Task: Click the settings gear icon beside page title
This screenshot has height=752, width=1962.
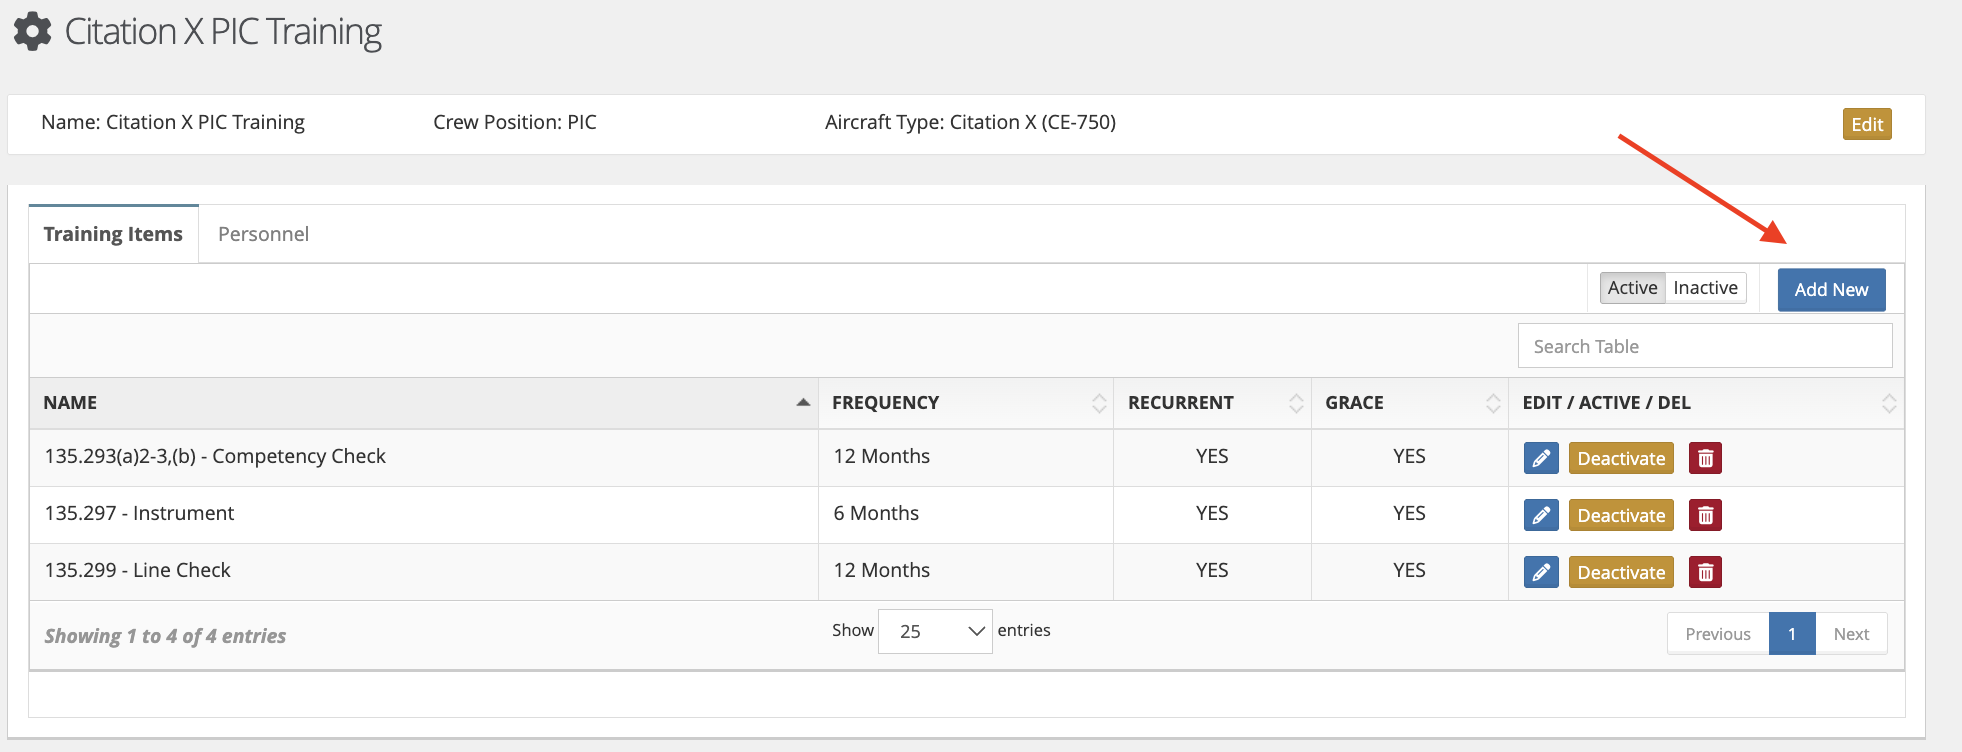Action: (32, 32)
